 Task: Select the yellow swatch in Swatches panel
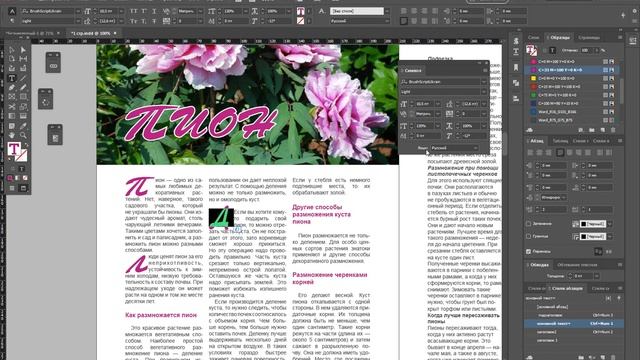533,78
